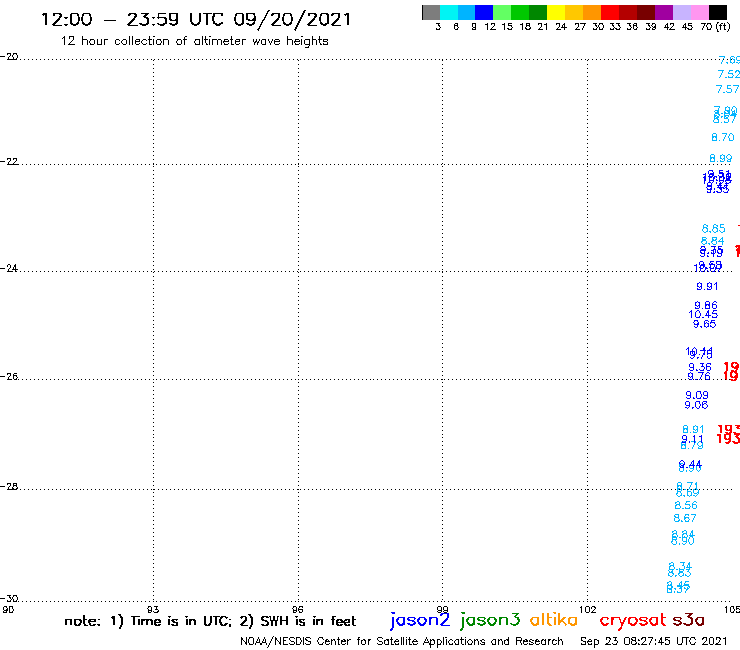Click the '96' longitude axis label
Screen dimensions: 740x650
[298, 609]
